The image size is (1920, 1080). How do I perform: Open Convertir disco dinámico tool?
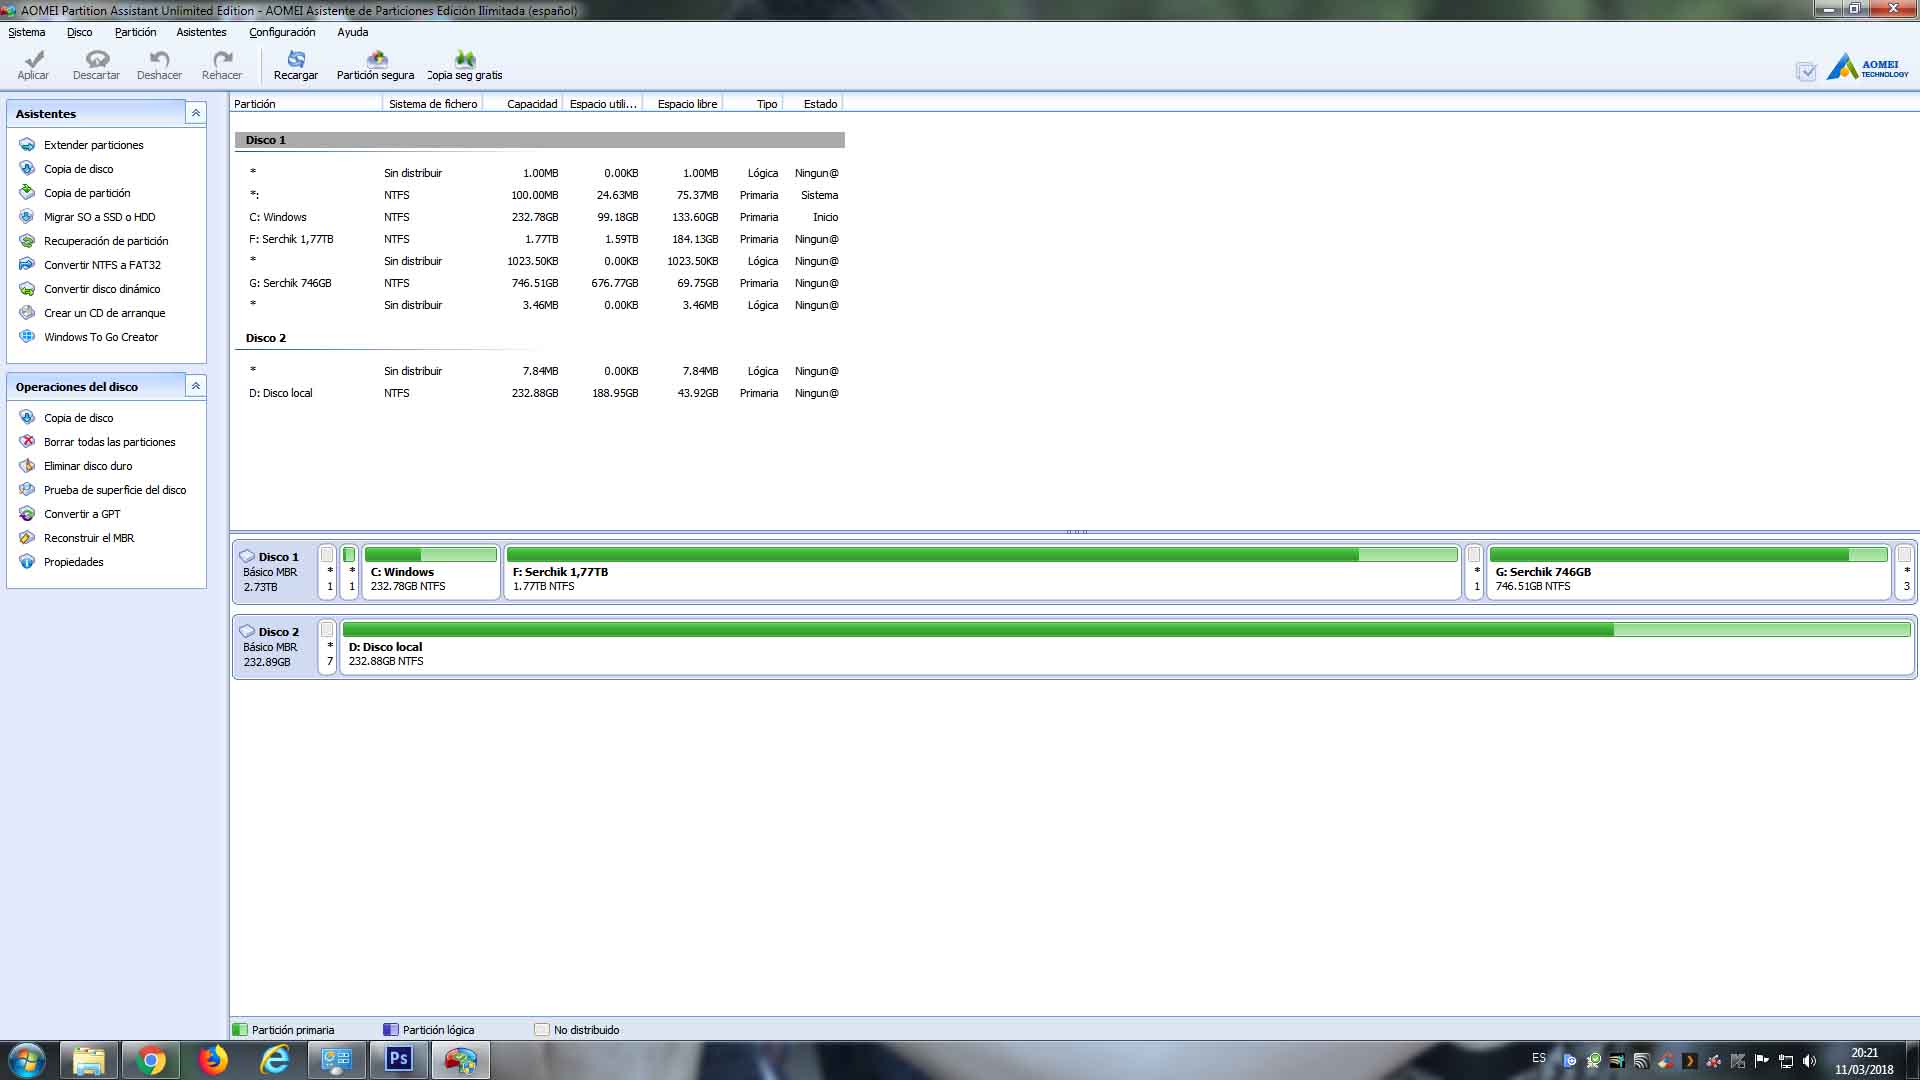tap(102, 289)
